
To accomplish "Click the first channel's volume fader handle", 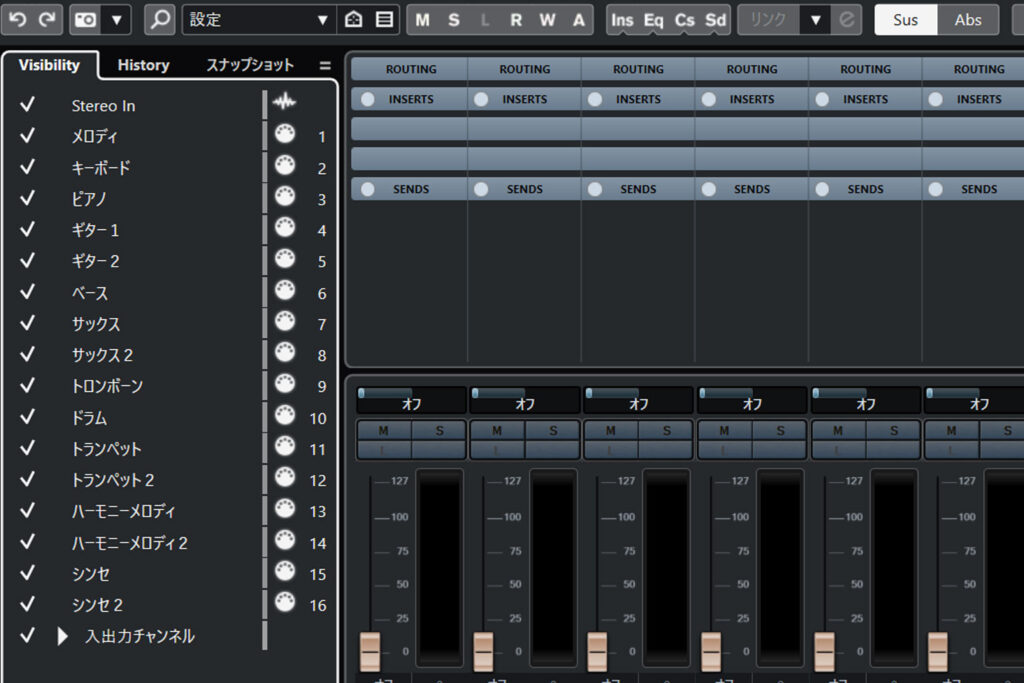I will pos(370,651).
